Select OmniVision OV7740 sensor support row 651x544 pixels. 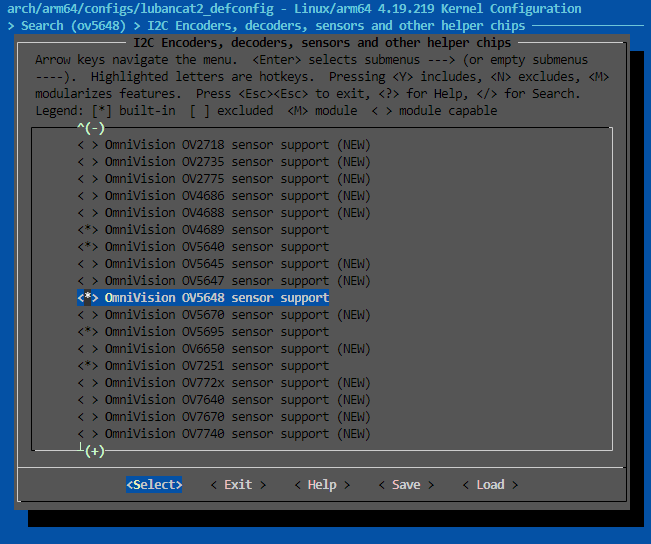pyautogui.click(x=224, y=434)
